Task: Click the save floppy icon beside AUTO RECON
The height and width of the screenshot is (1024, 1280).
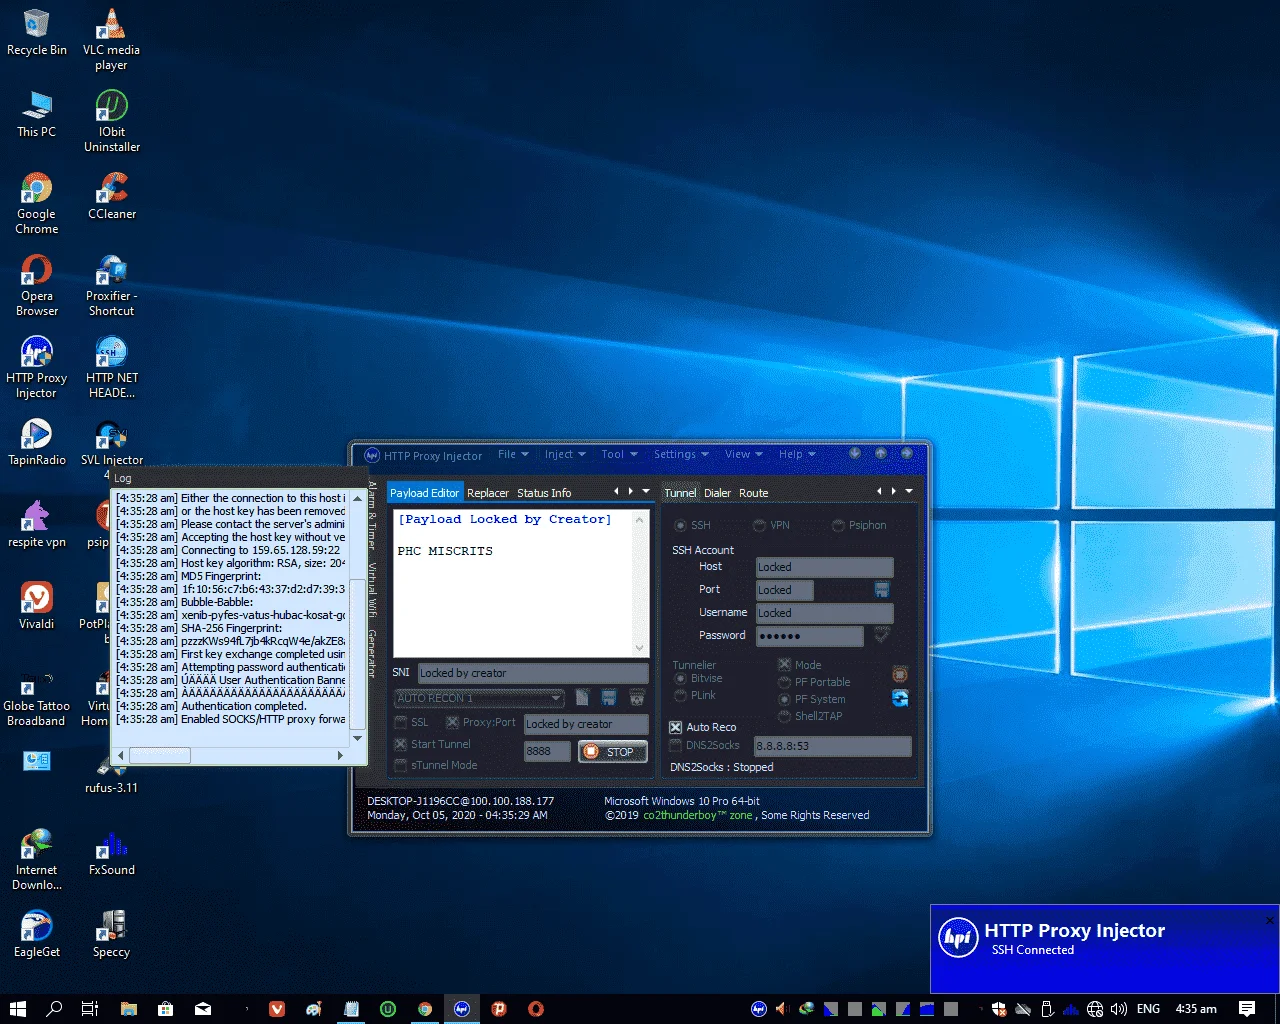Action: point(609,697)
